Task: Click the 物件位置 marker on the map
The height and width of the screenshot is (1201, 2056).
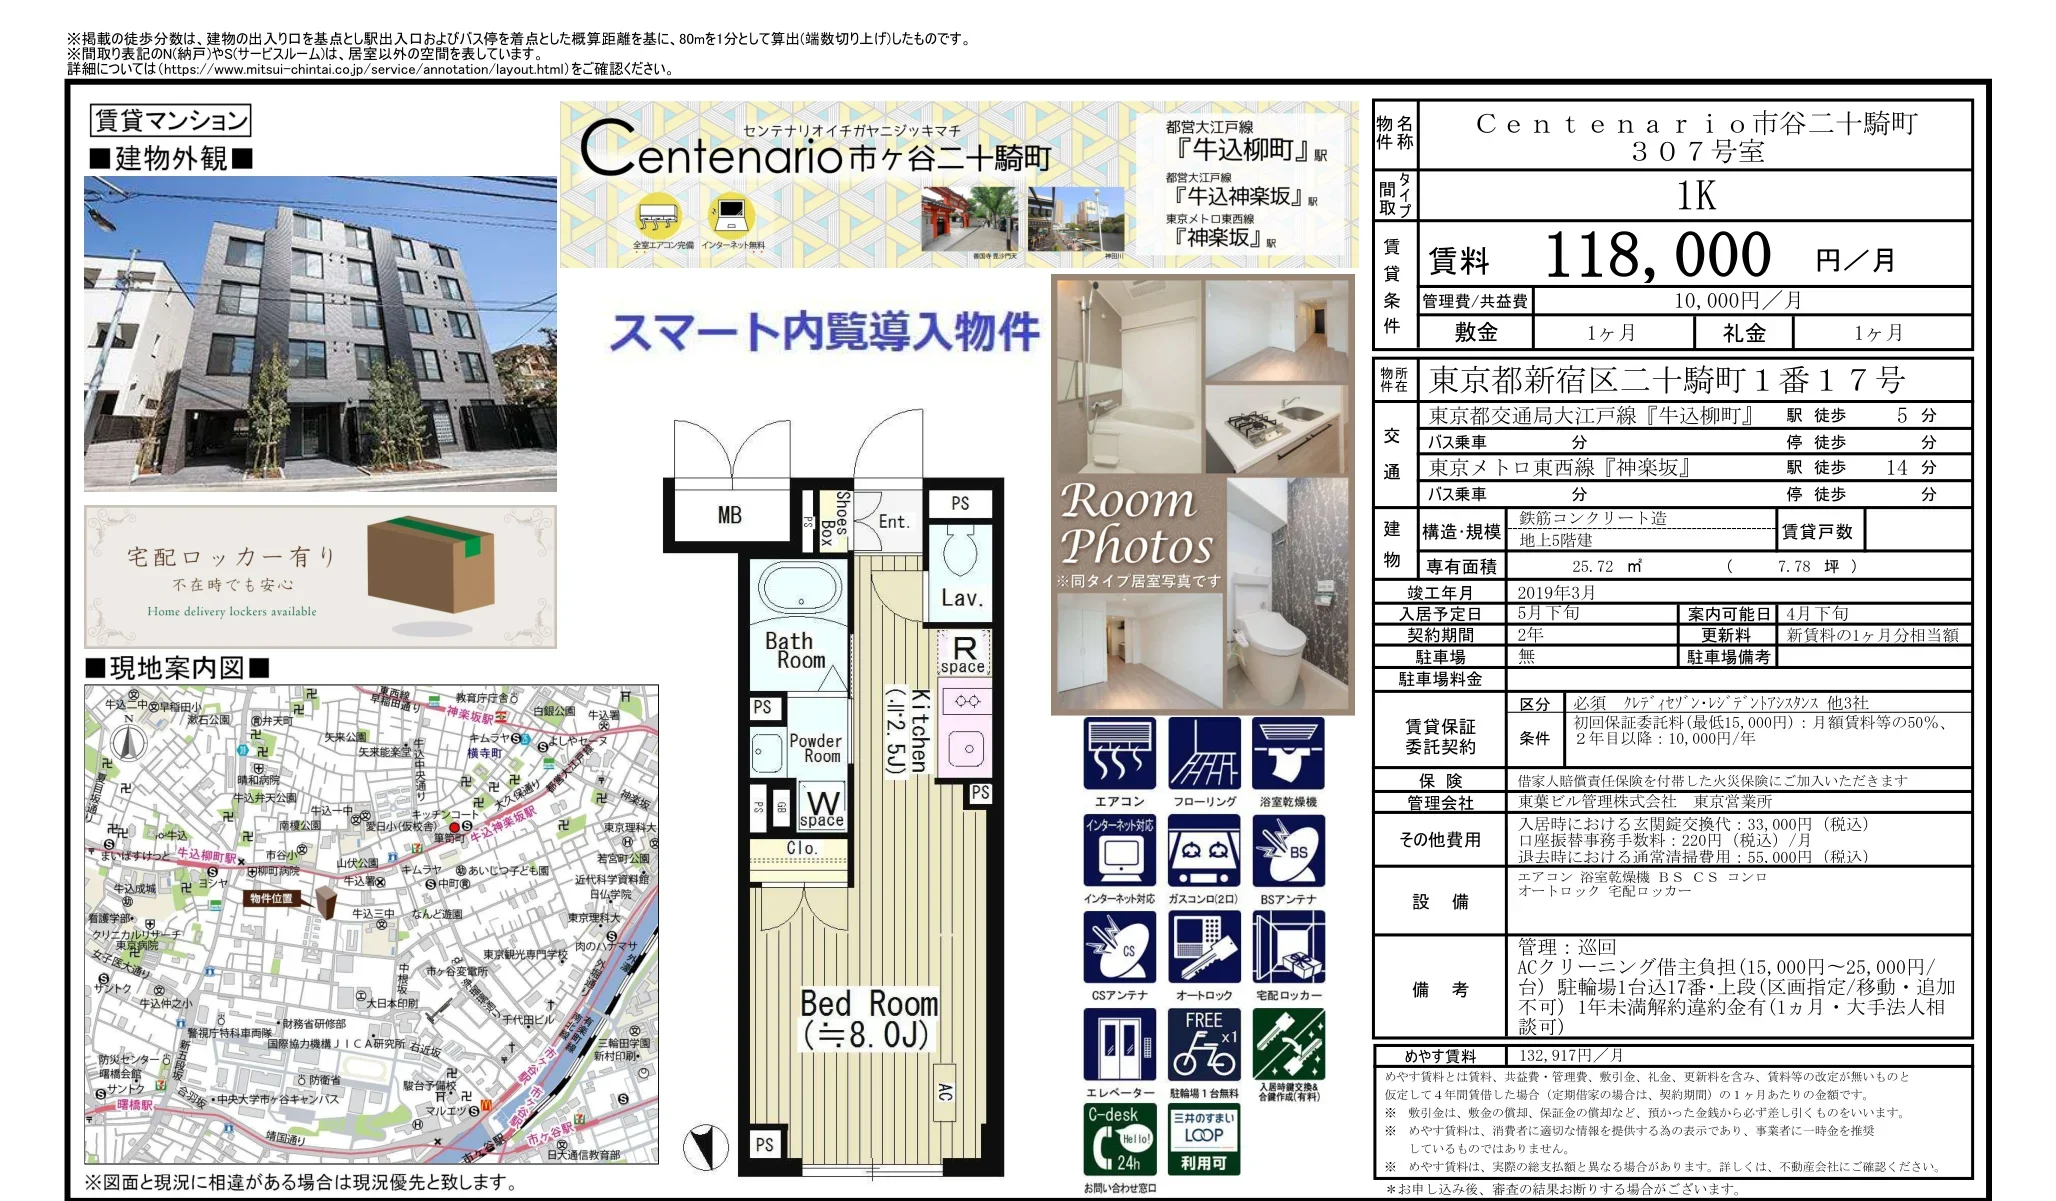Action: click(x=272, y=898)
